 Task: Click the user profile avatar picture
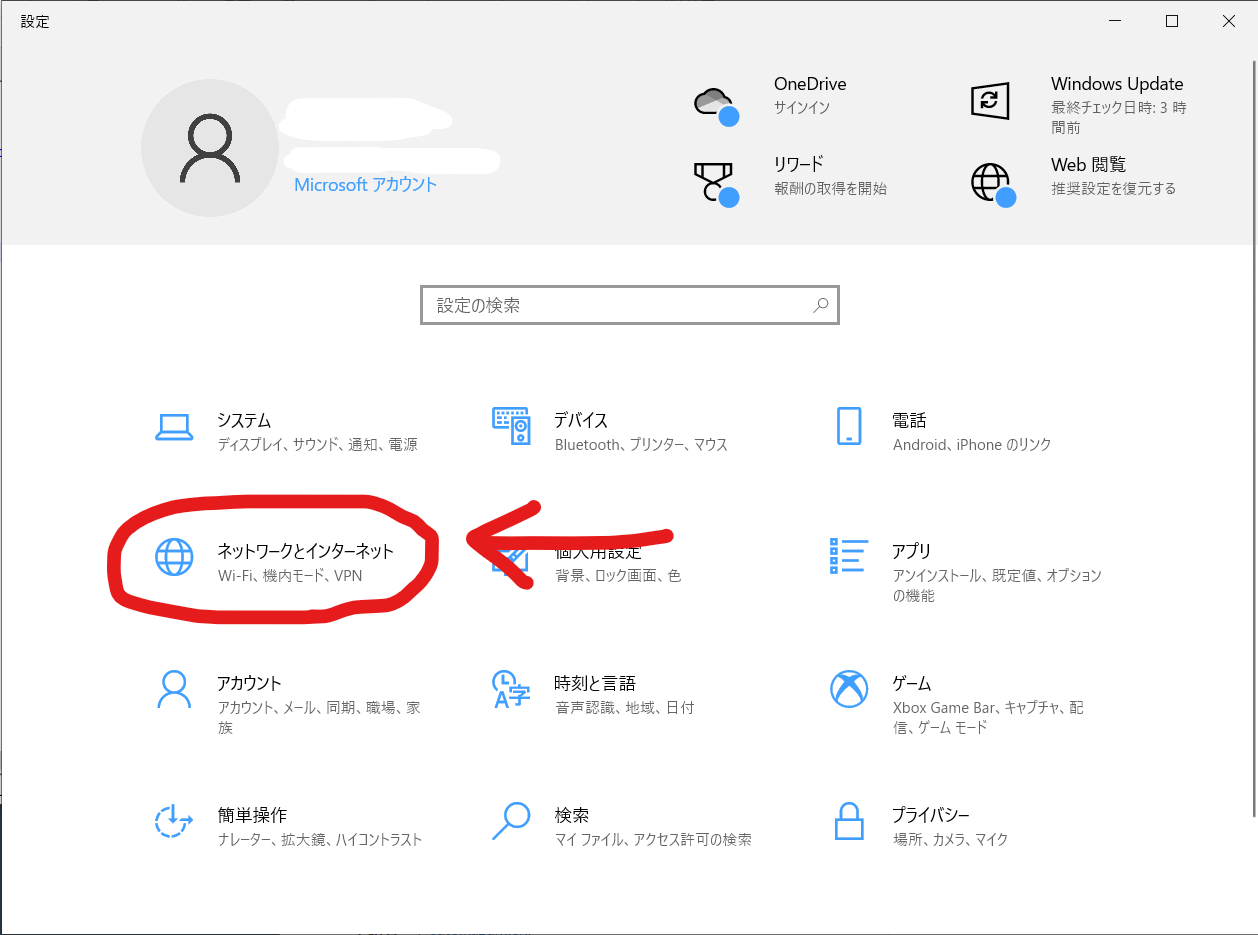(210, 148)
